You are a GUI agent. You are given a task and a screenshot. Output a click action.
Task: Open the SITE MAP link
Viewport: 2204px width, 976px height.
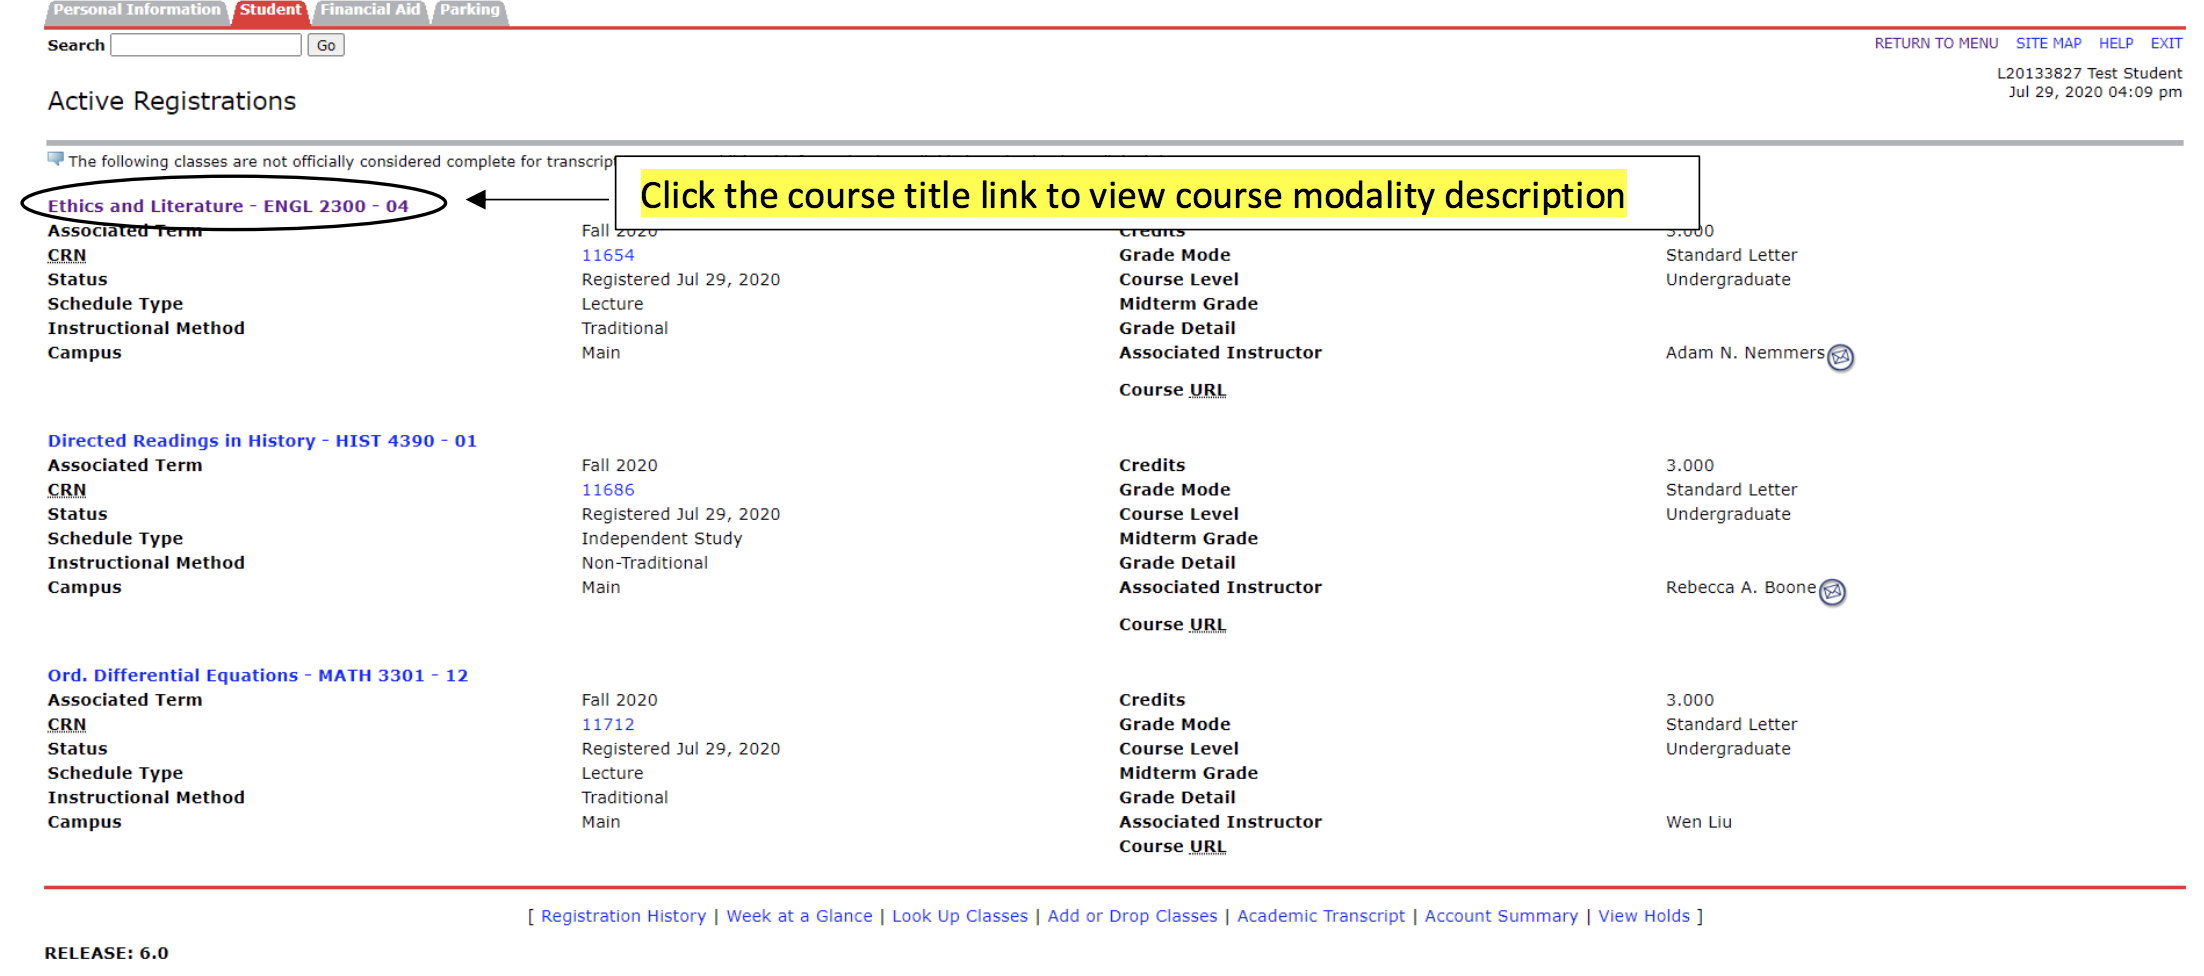(2048, 44)
